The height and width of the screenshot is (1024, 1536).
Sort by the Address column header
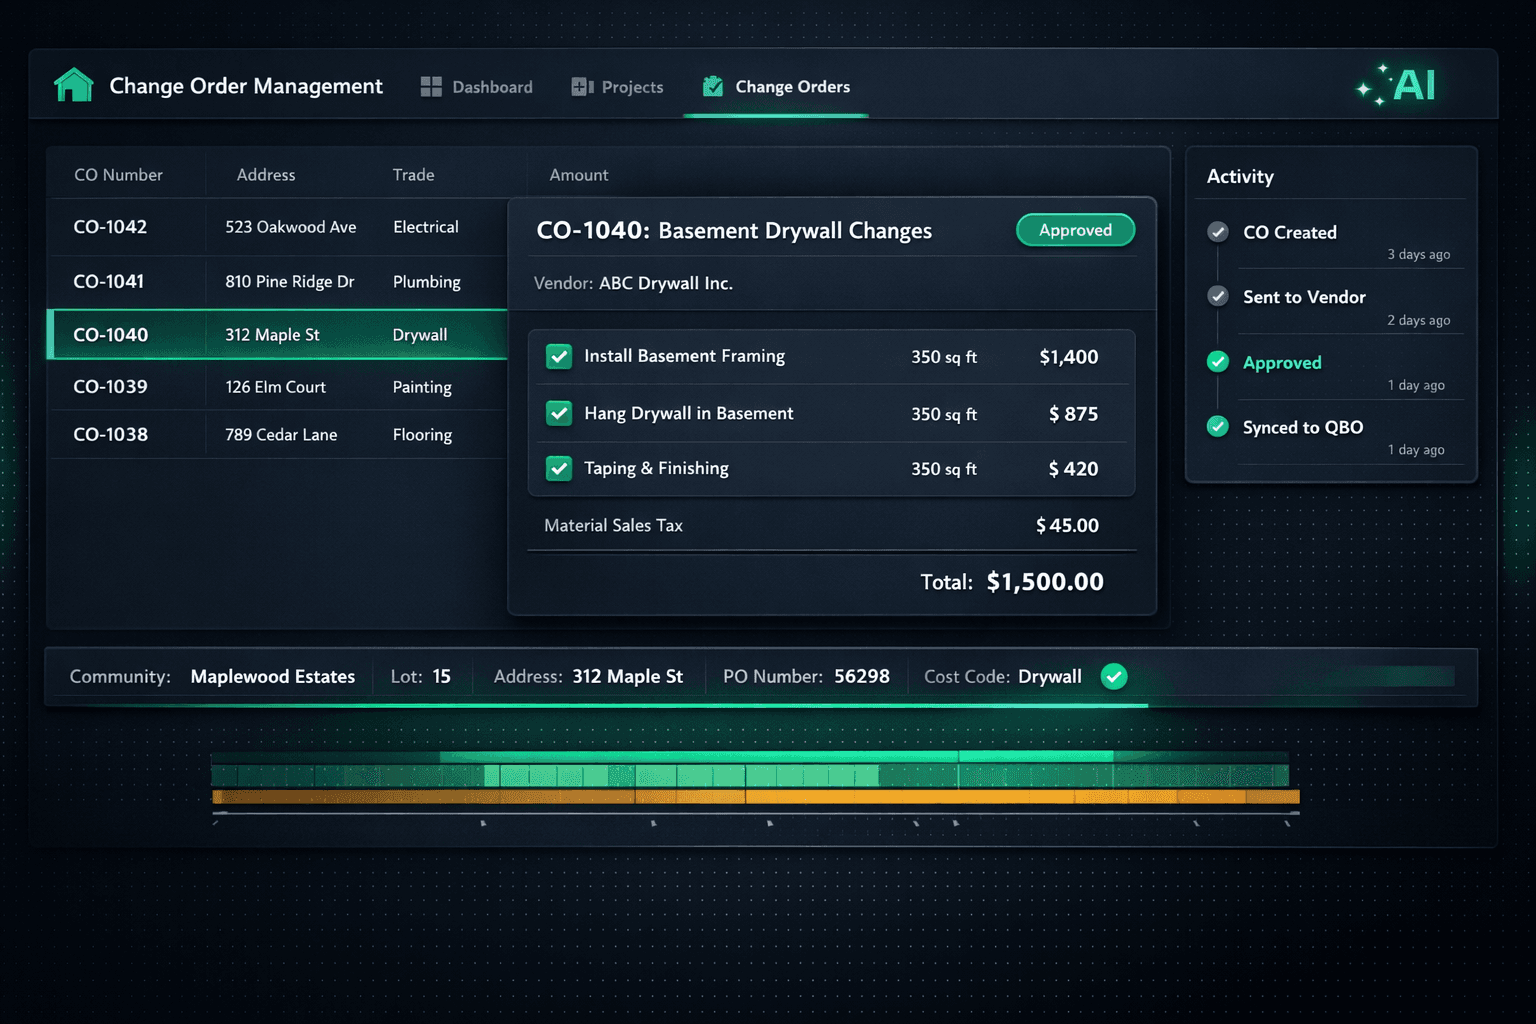pos(266,175)
